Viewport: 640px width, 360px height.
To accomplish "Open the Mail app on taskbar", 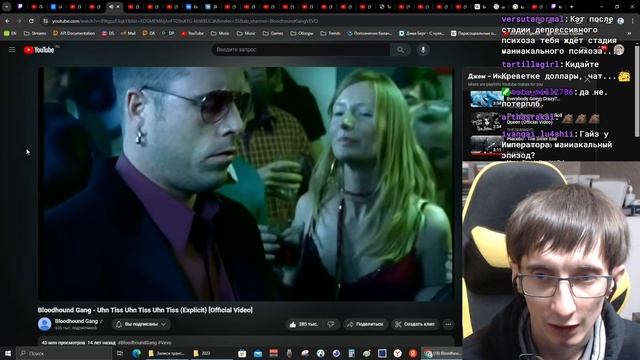I will pyautogui.click(x=258, y=353).
